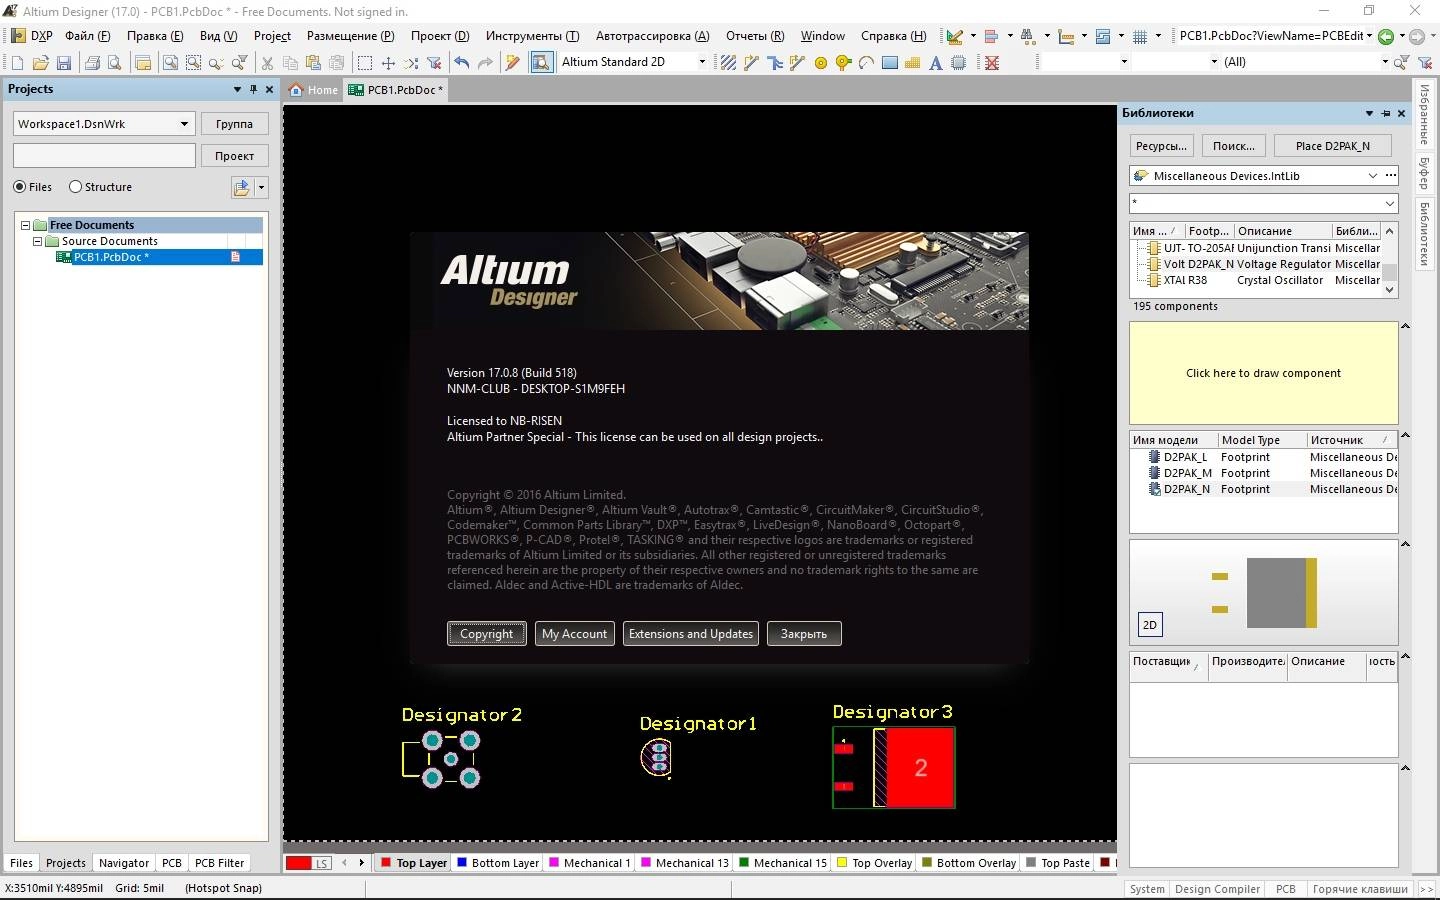Click the My Account button

click(x=574, y=634)
